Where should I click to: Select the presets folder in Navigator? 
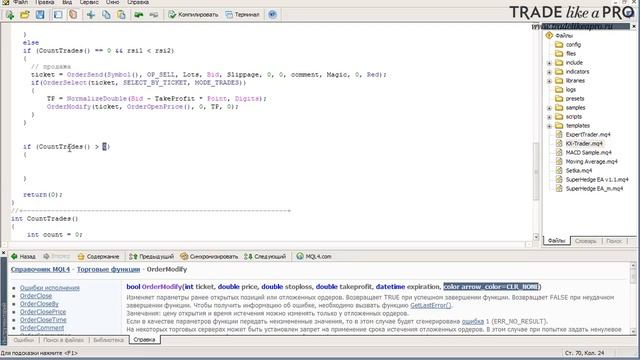pos(575,98)
